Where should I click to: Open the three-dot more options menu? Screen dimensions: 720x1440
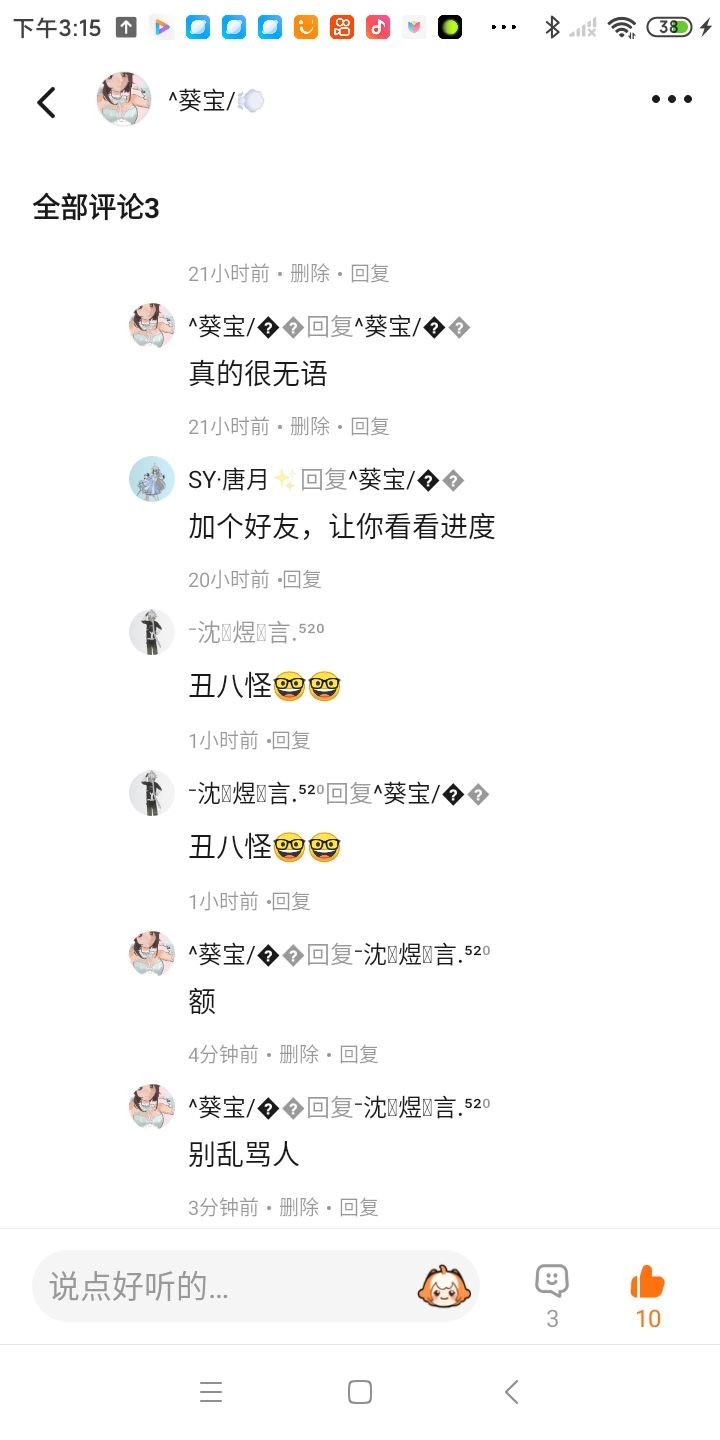[671, 99]
